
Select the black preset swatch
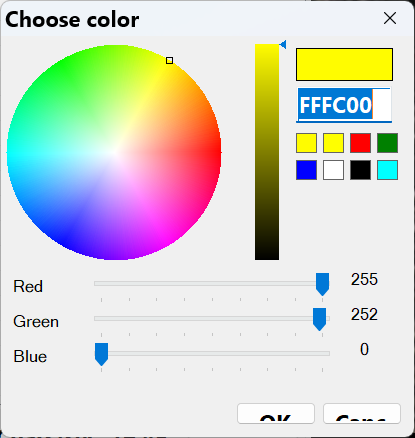tap(360, 170)
